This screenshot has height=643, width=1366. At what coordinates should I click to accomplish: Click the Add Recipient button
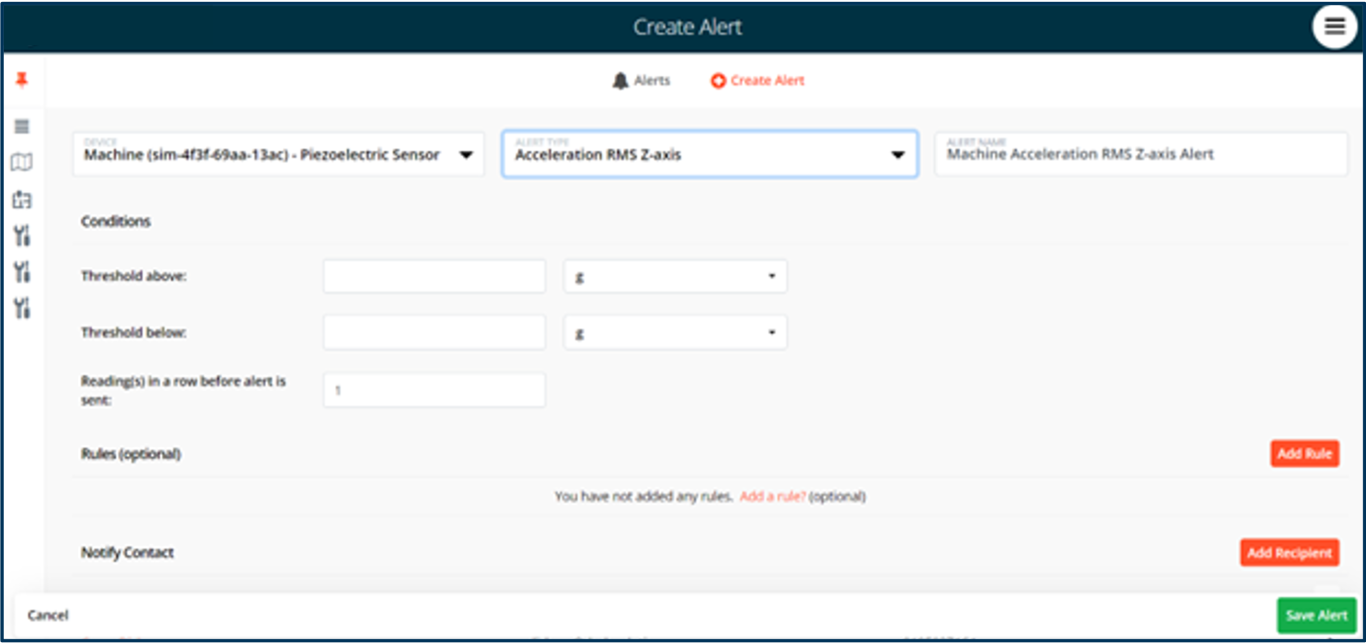[1290, 553]
